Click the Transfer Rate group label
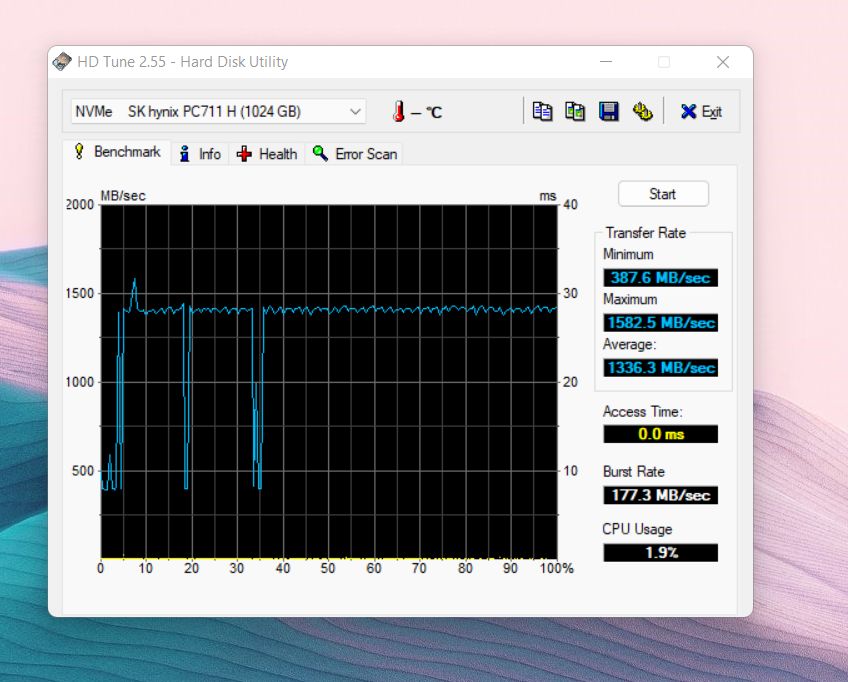848x682 pixels. coord(646,233)
